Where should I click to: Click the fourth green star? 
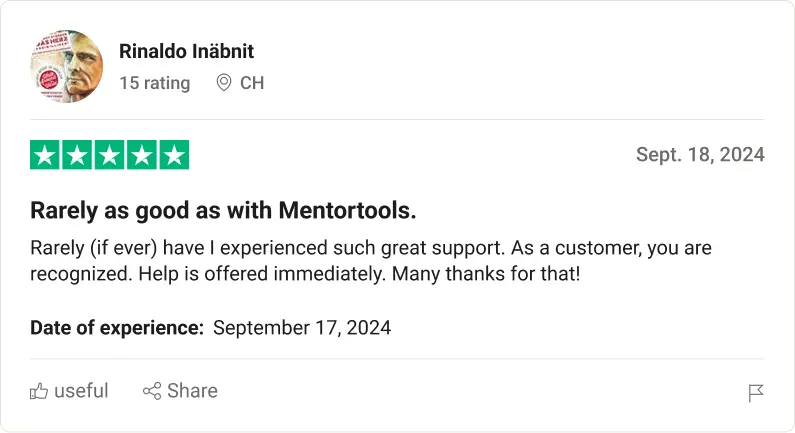(x=142, y=155)
